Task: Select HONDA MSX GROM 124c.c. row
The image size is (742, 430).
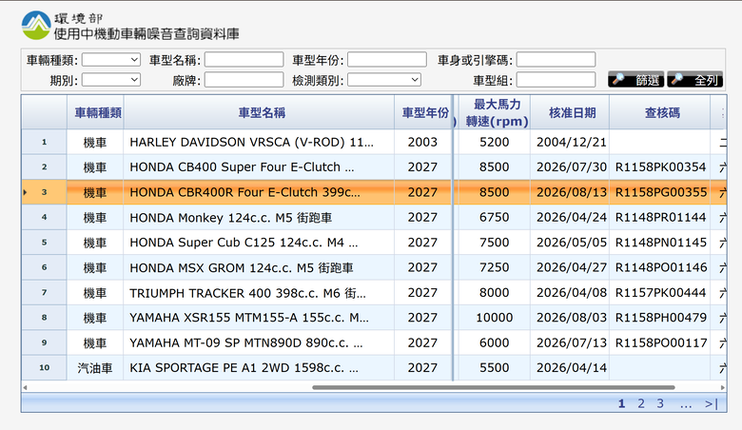Action: pos(374,267)
